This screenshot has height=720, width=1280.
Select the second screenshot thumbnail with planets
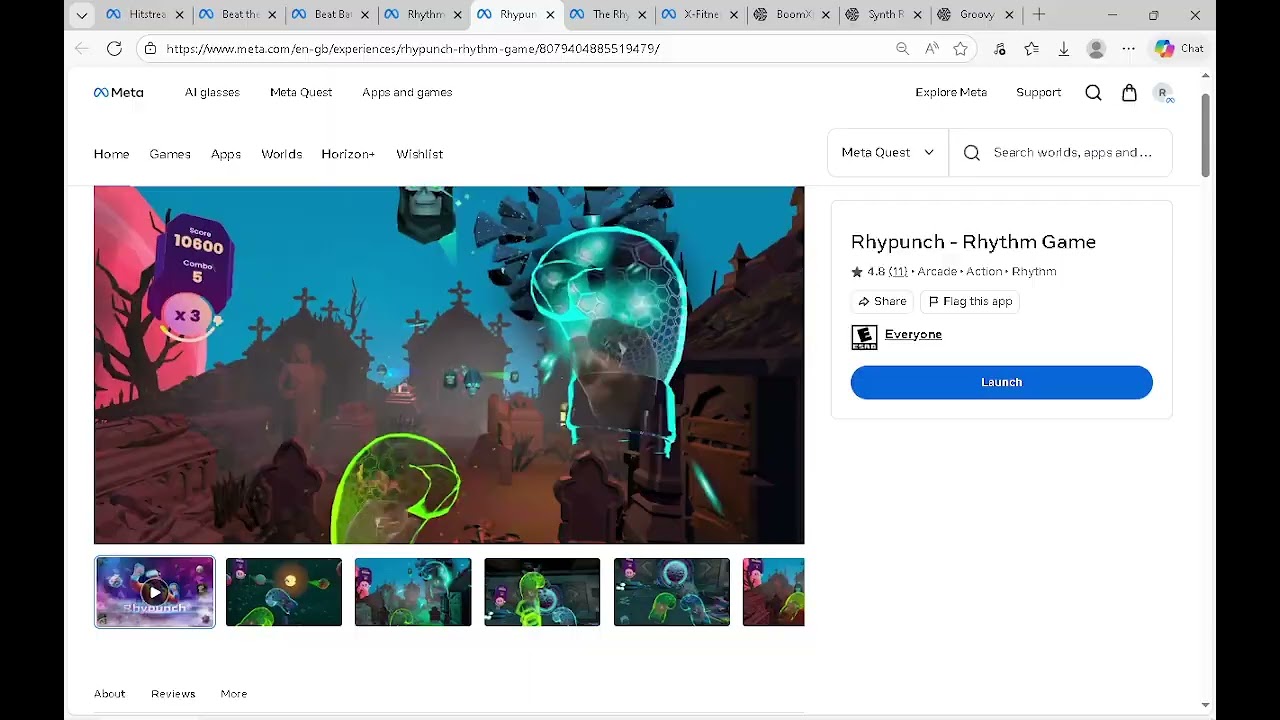point(284,592)
